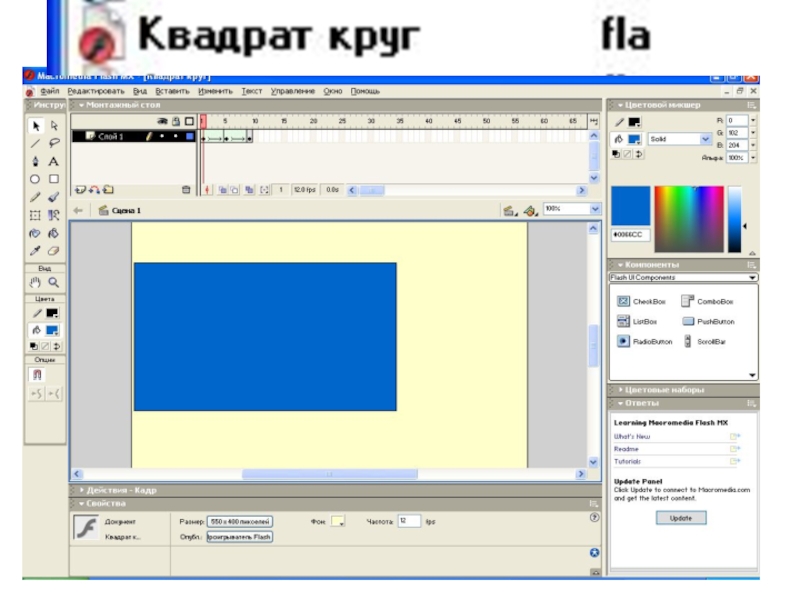
Task: Toggle No Color button in toolbox
Action: click(45, 346)
